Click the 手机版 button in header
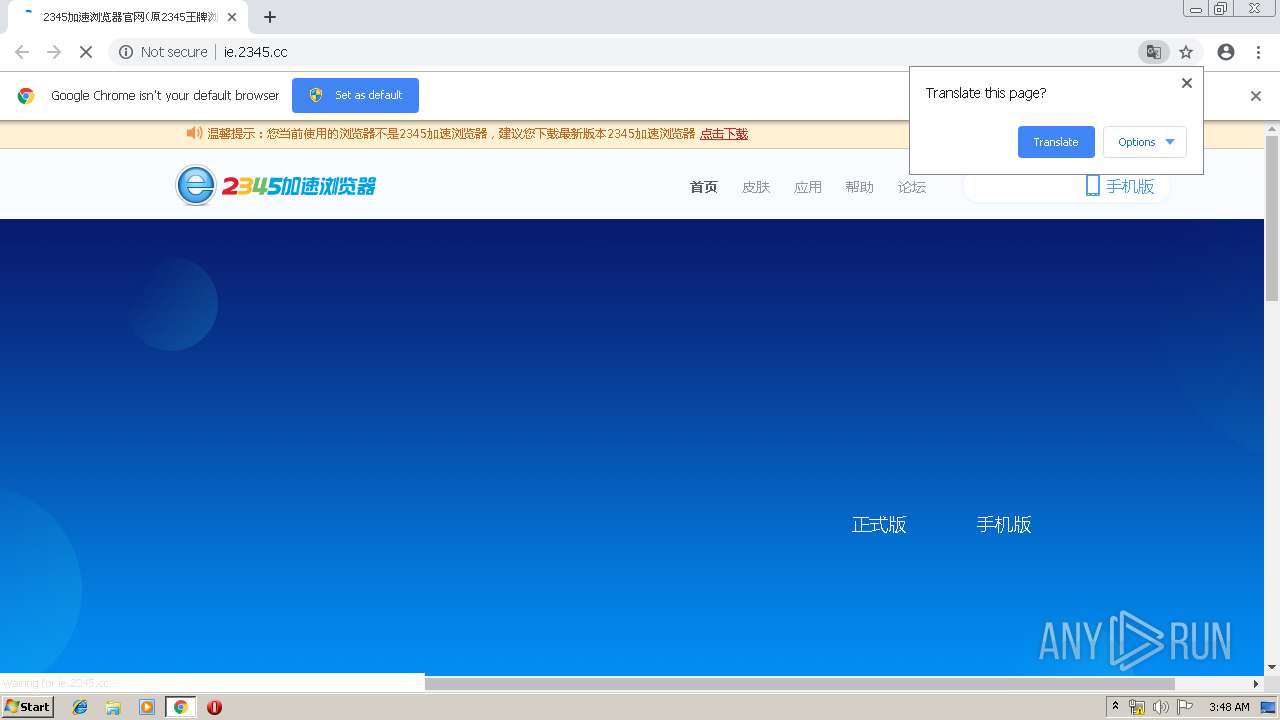This screenshot has height=720, width=1280. [1120, 186]
